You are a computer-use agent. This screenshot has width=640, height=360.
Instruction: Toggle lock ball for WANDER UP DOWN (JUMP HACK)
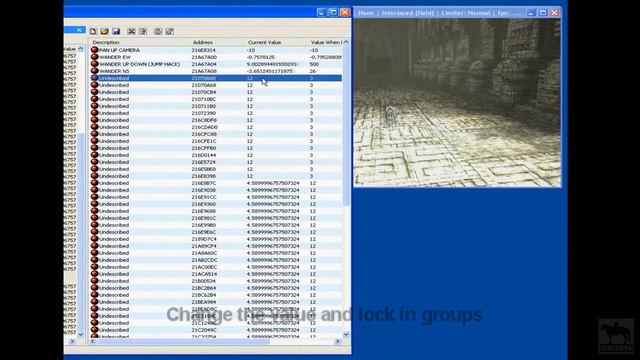[x=95, y=64]
